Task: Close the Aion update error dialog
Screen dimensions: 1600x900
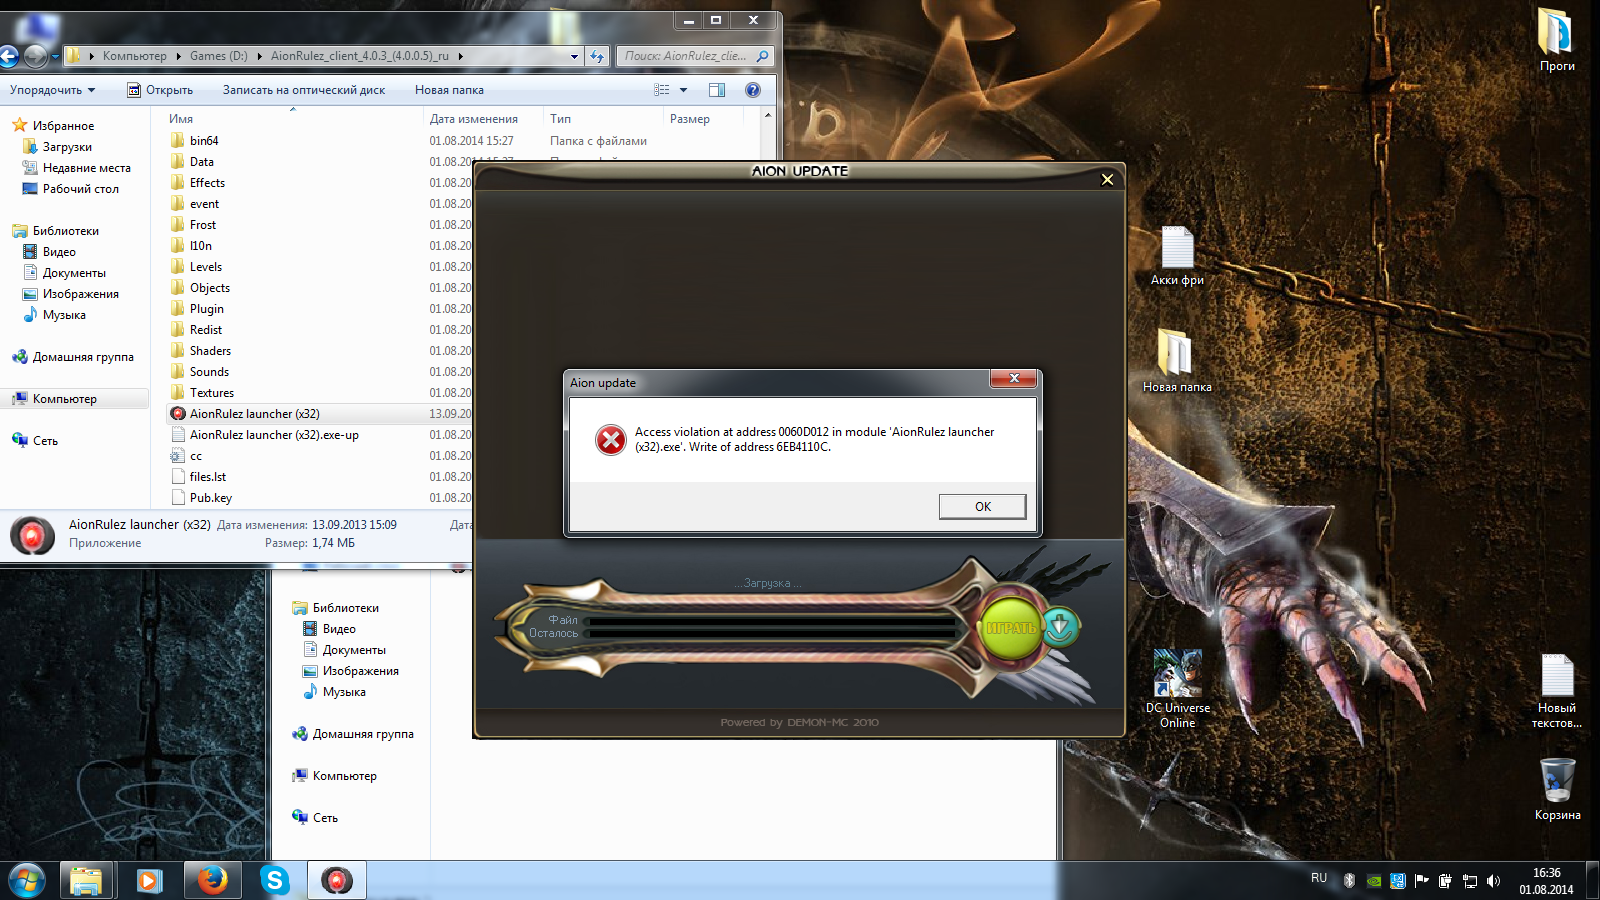Action: (1014, 379)
